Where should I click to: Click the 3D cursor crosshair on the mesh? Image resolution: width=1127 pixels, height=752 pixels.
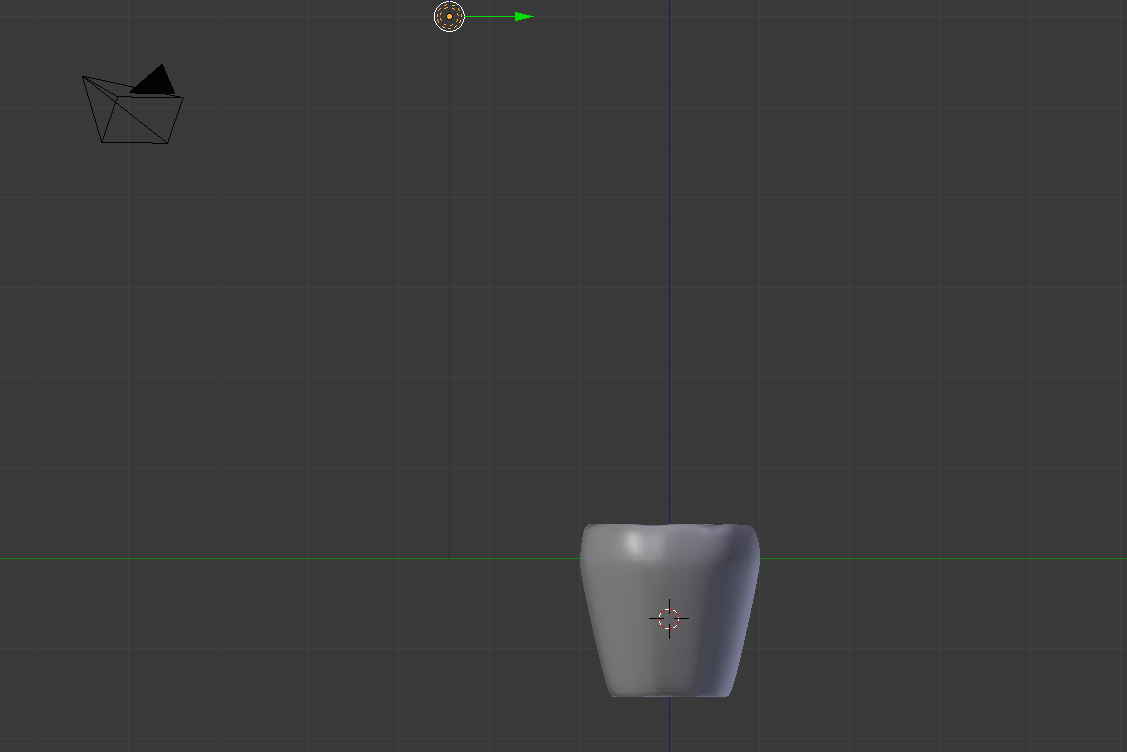point(669,619)
